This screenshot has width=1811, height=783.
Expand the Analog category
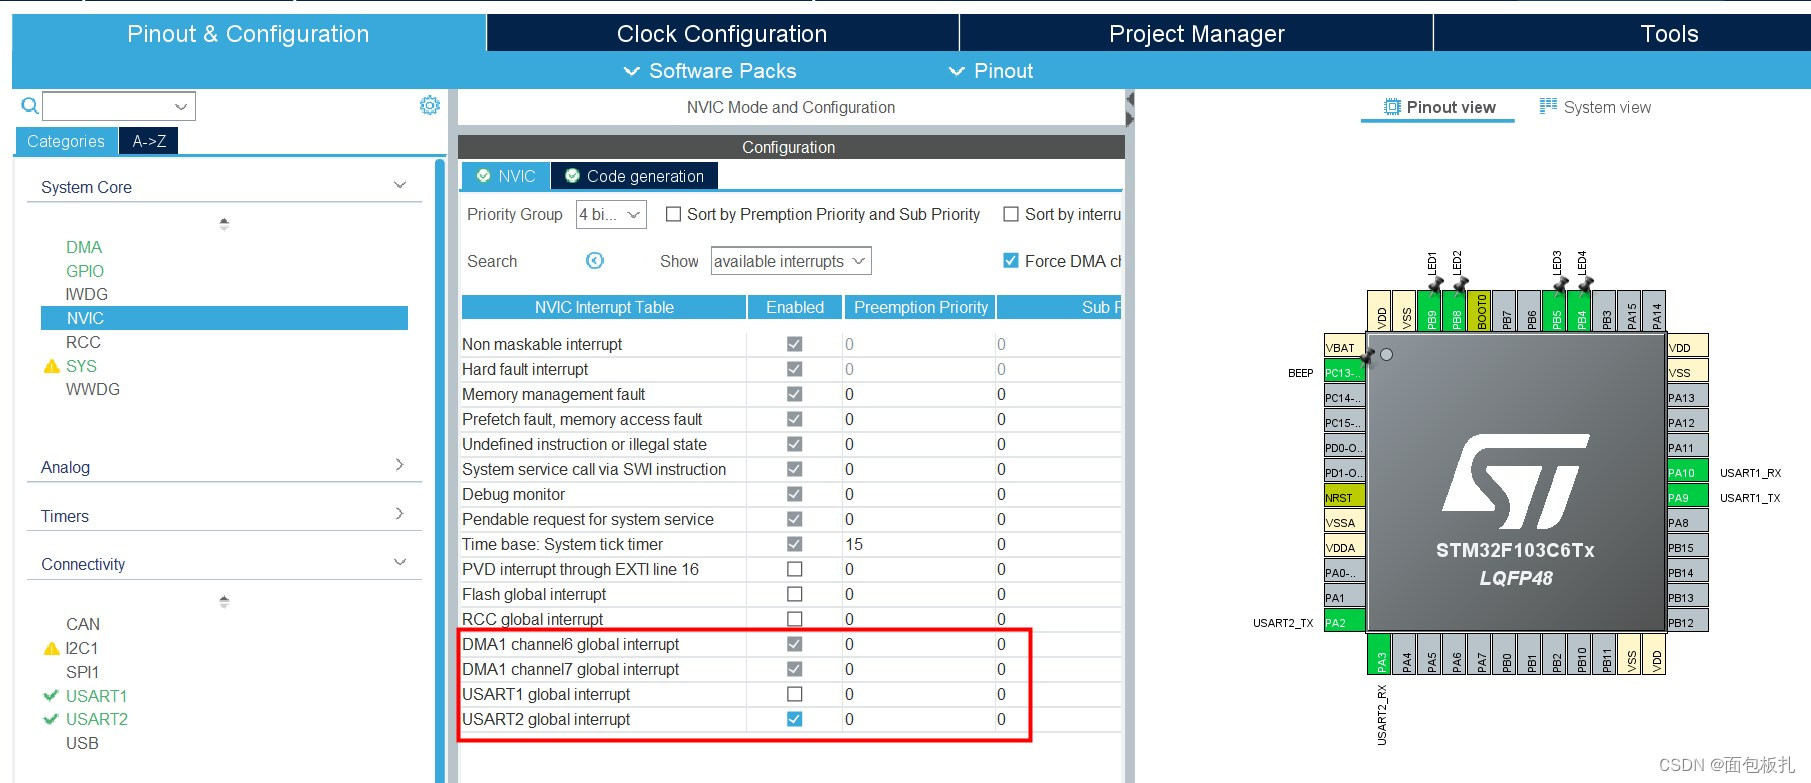tap(400, 464)
